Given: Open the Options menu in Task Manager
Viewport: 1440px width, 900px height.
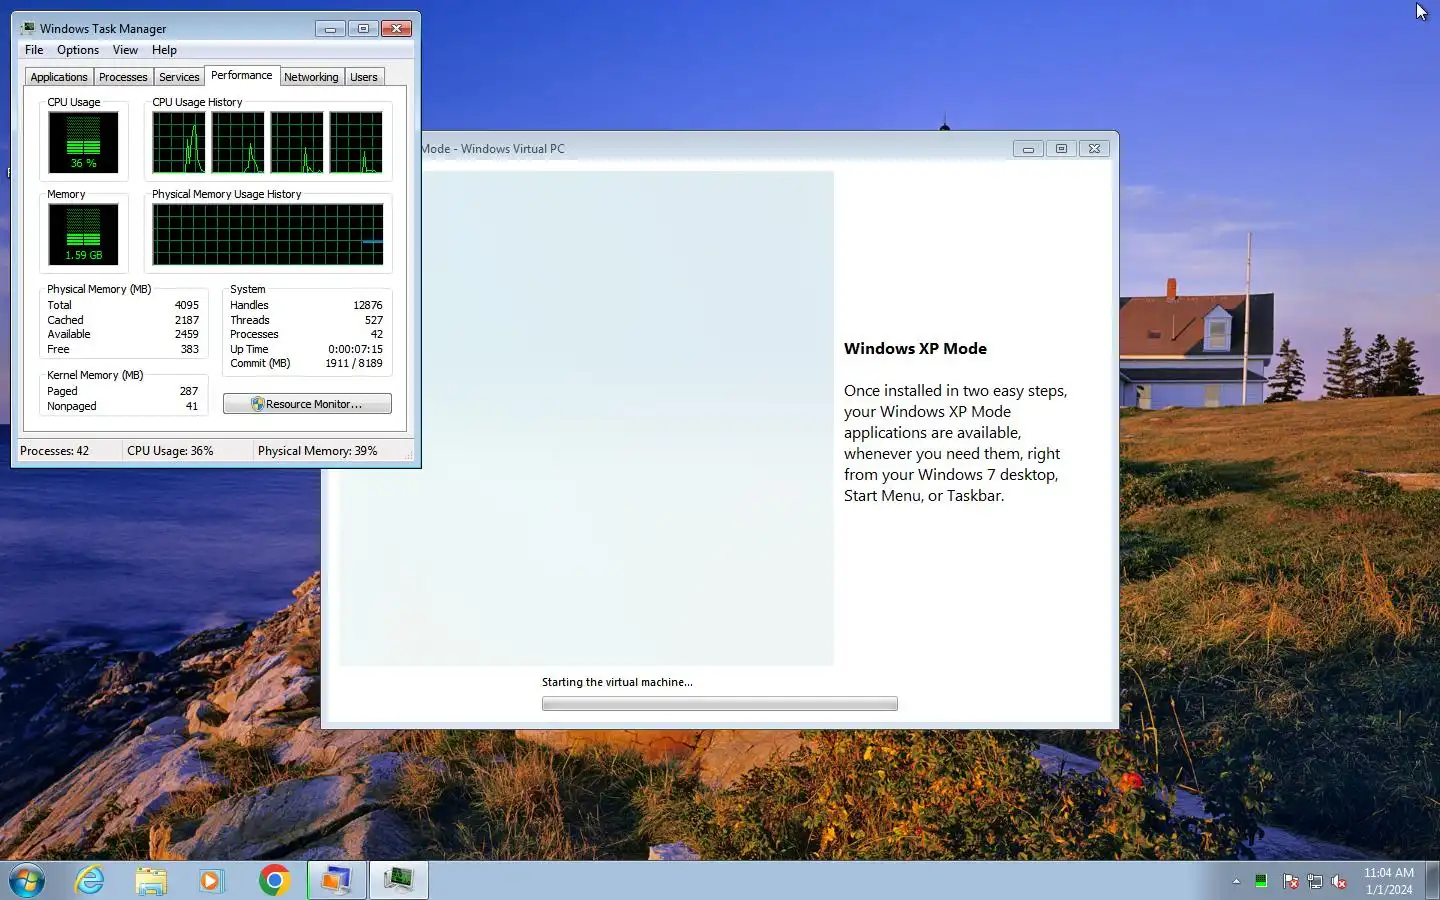Looking at the screenshot, I should (x=78, y=50).
